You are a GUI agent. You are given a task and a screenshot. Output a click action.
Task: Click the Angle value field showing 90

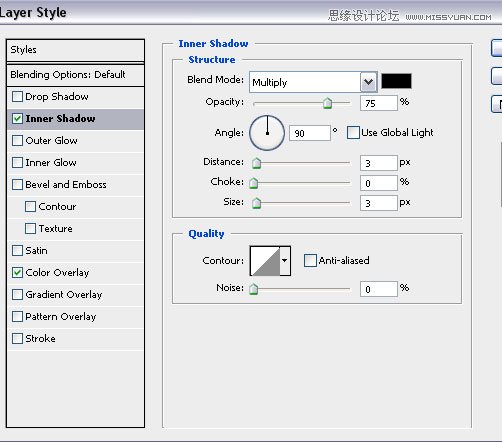coord(310,133)
